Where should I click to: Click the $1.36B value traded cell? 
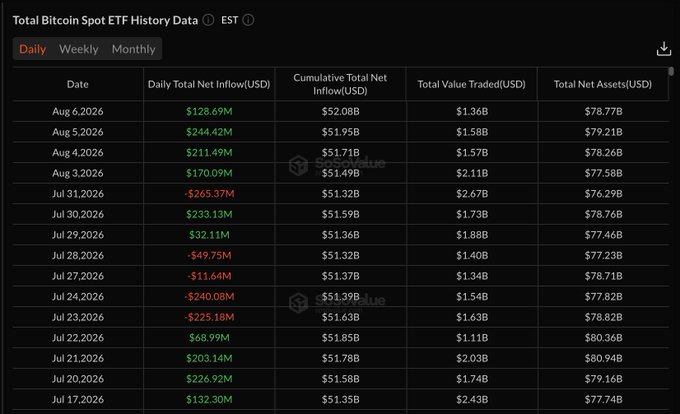(472, 111)
